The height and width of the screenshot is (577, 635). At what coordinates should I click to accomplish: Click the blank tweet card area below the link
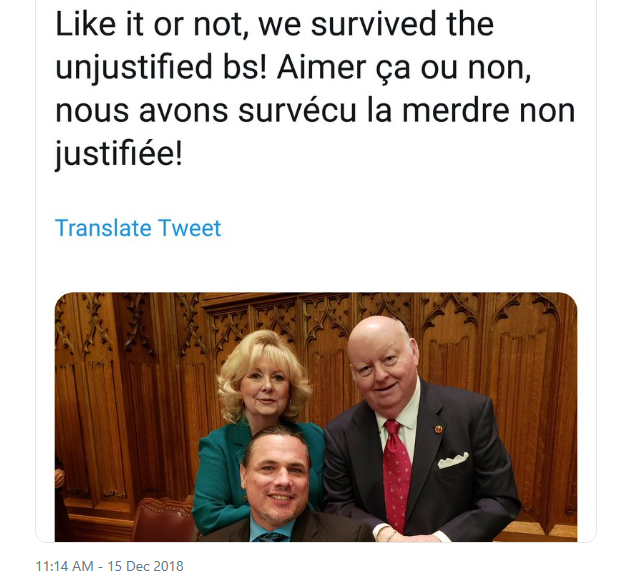pyautogui.click(x=316, y=265)
